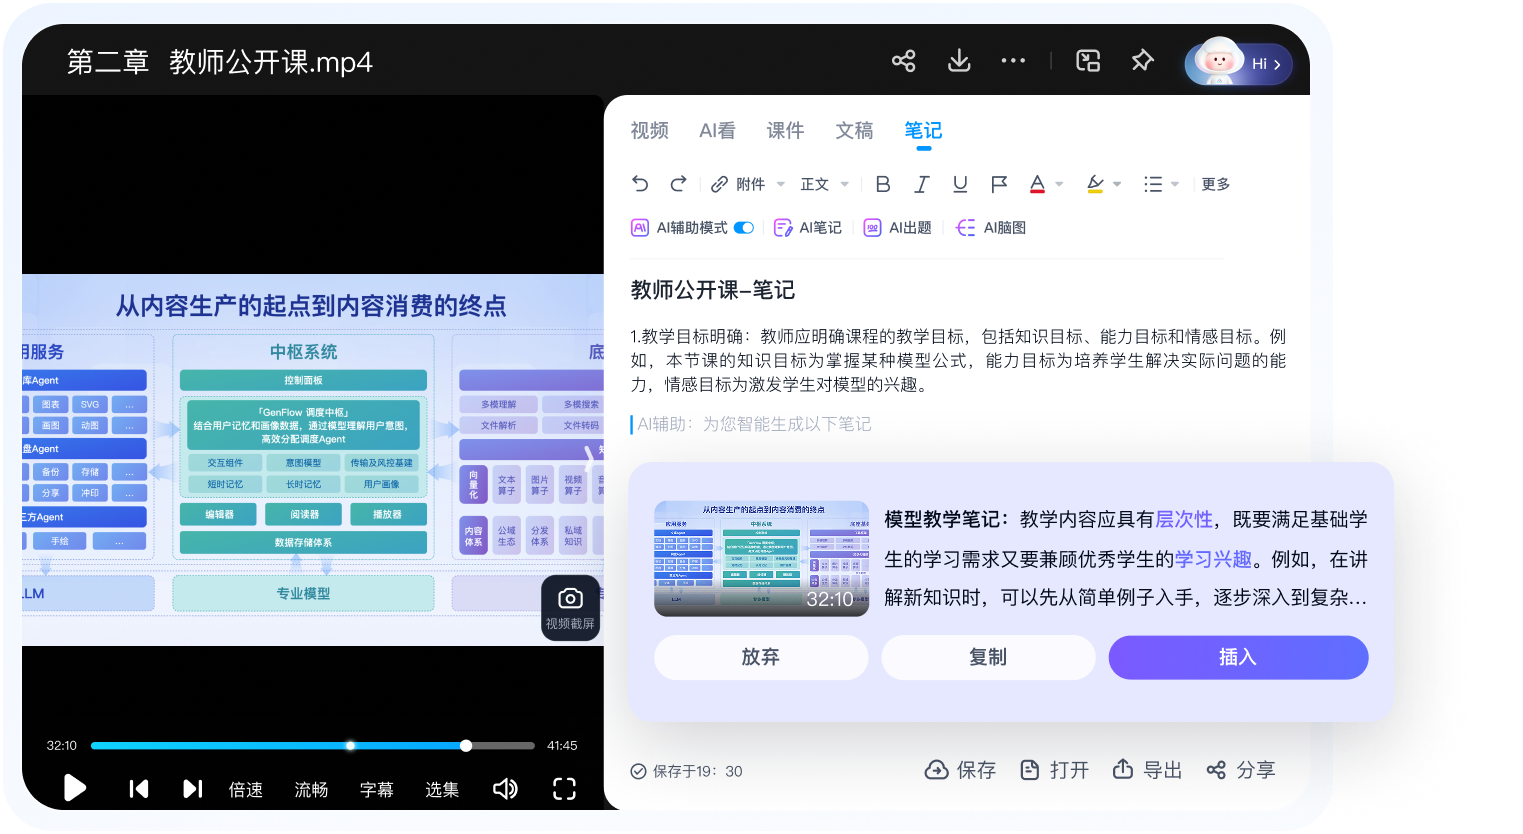Switch to the AI看 tab
The width and height of the screenshot is (1523, 834).
click(717, 131)
